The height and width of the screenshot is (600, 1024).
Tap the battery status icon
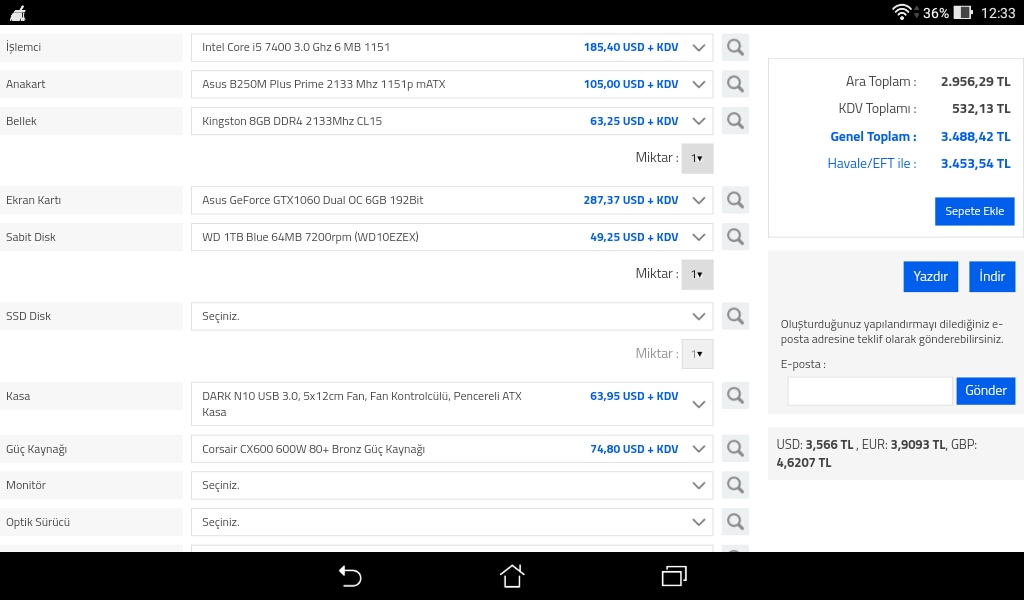[x=963, y=12]
